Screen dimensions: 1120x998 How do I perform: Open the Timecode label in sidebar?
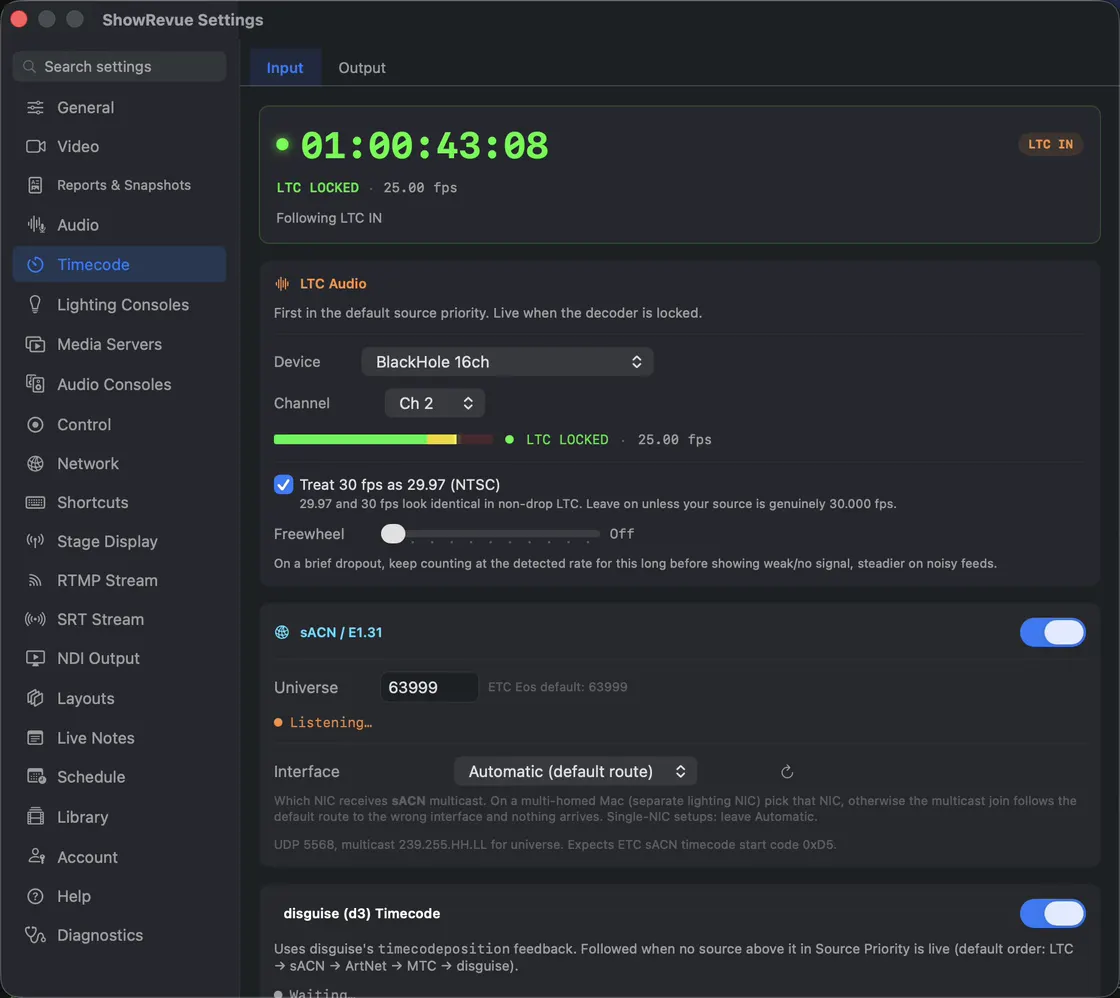coord(93,264)
